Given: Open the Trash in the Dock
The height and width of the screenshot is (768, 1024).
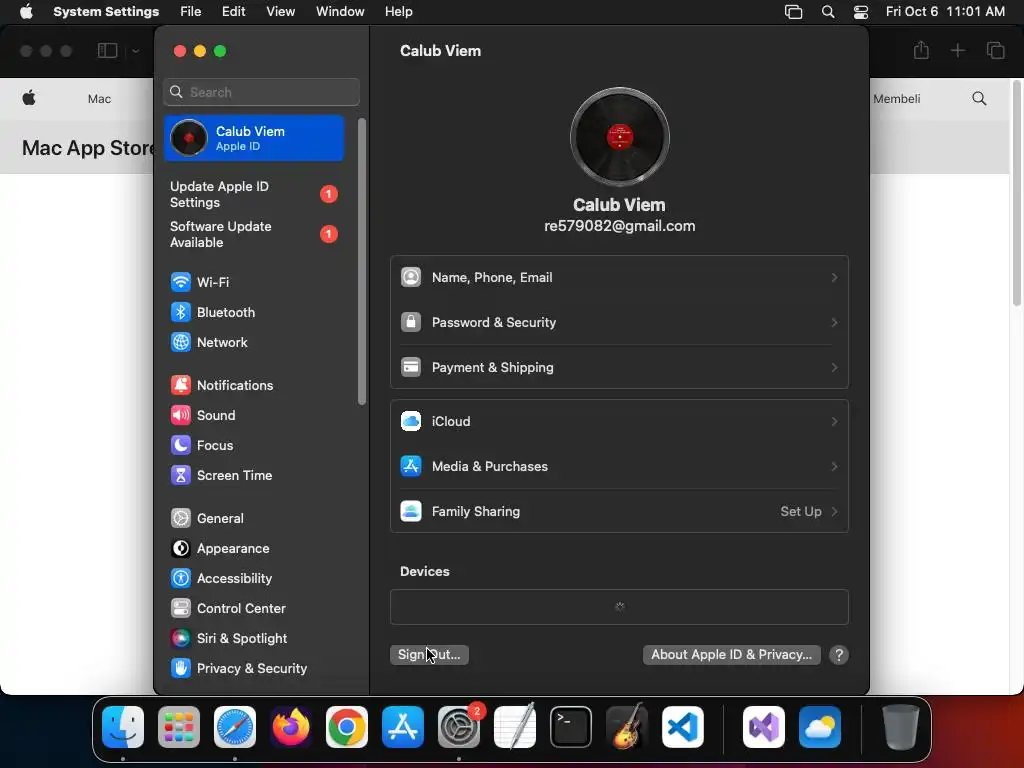Looking at the screenshot, I should pos(901,727).
